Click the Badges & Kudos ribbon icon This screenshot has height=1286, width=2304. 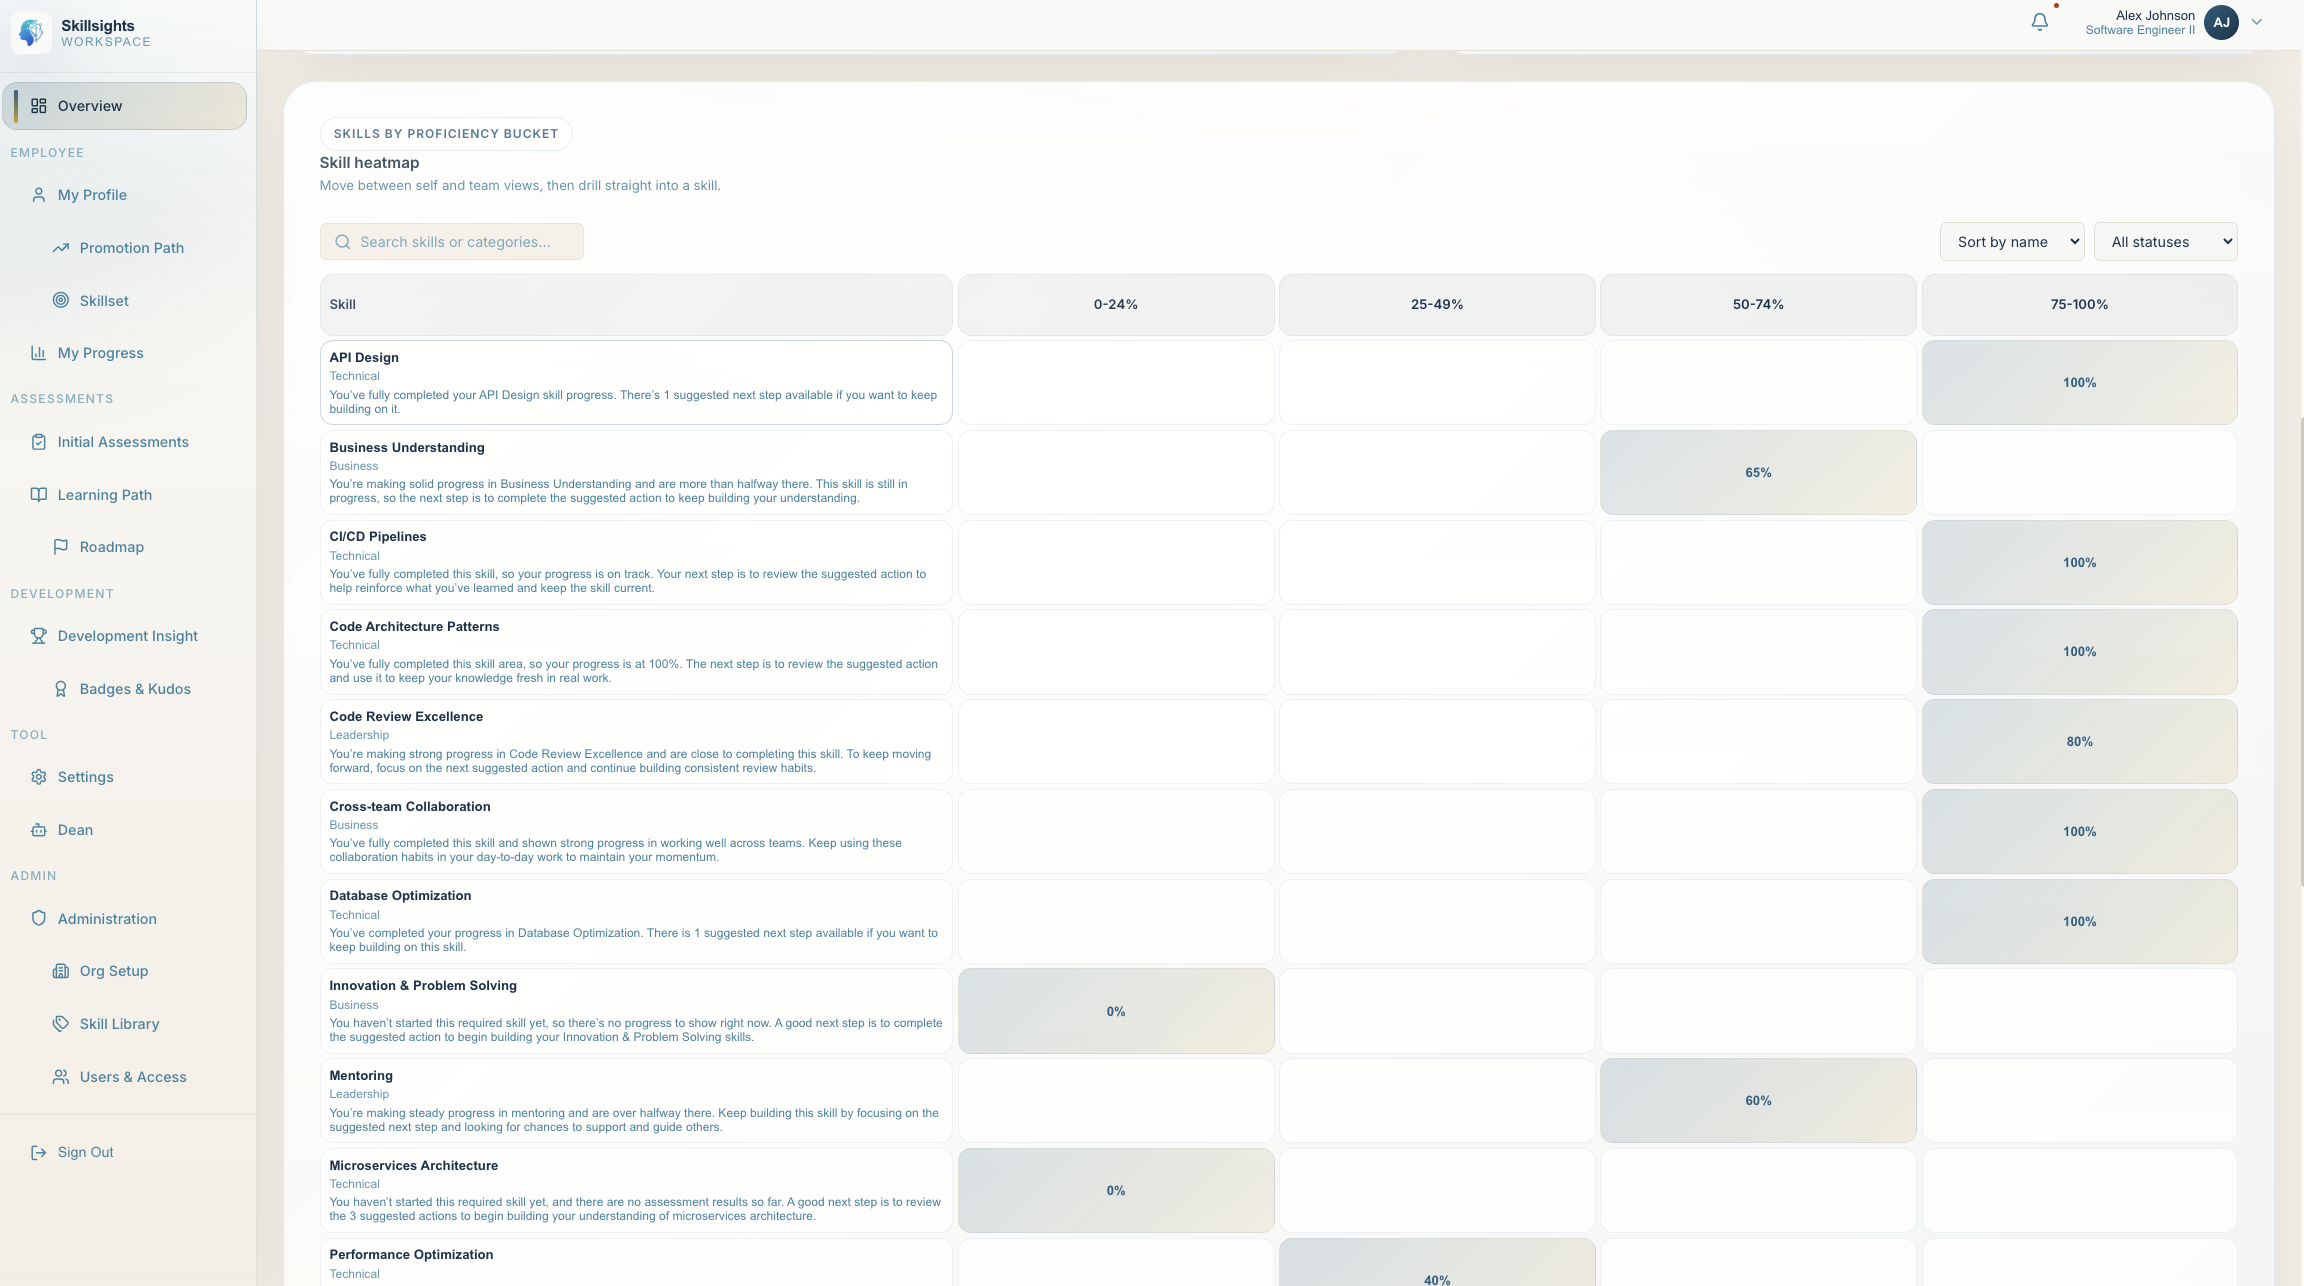[x=61, y=689]
